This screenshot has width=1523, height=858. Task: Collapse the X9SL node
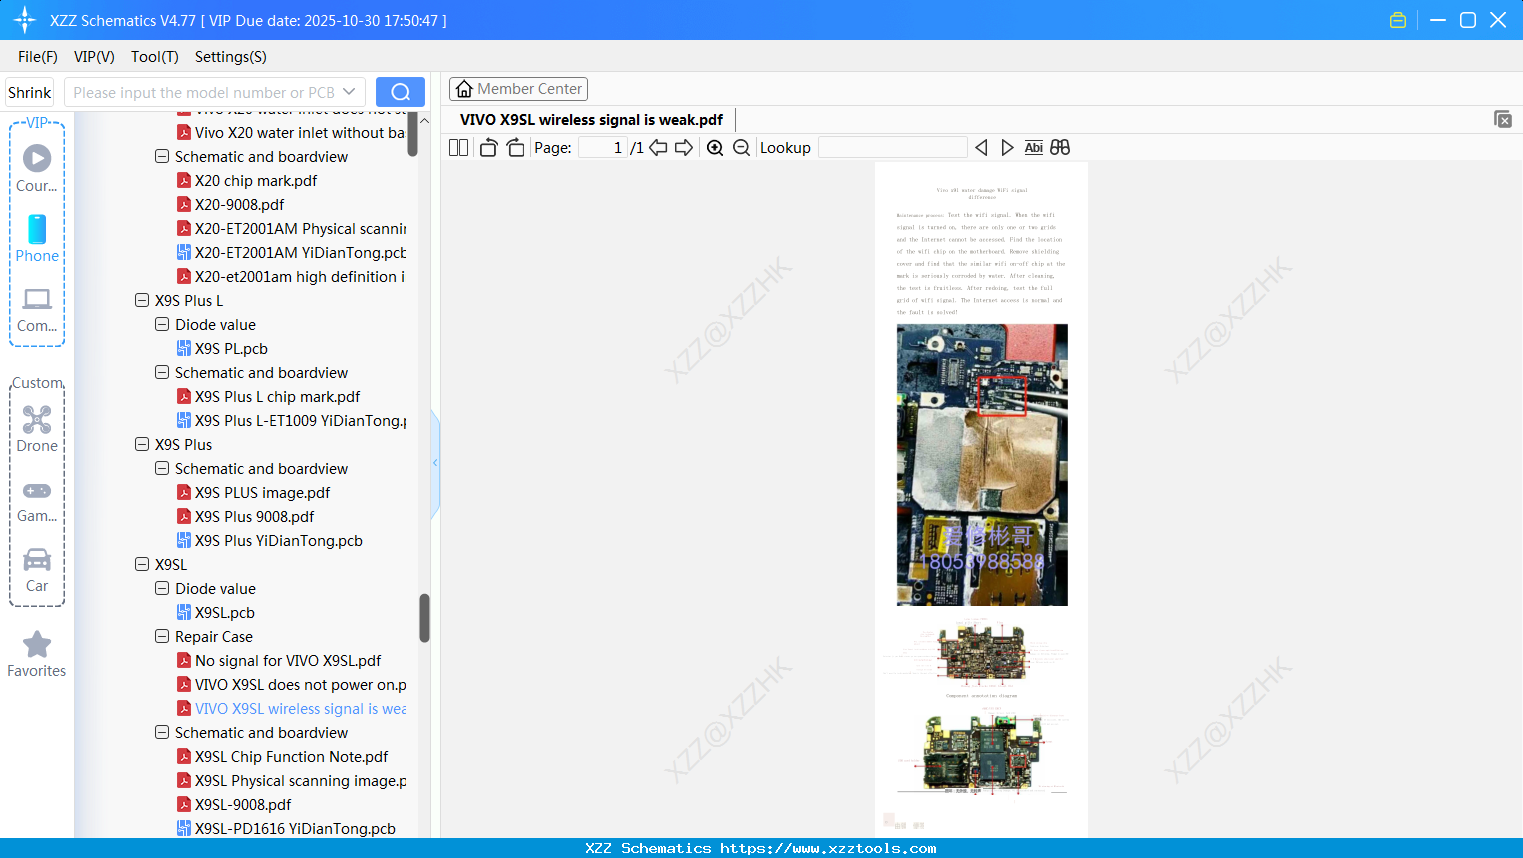[x=142, y=564]
